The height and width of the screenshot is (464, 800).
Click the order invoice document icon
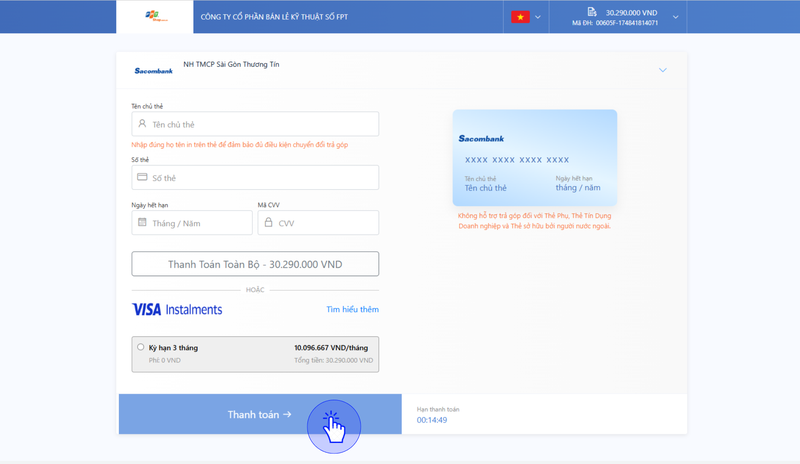pos(592,12)
